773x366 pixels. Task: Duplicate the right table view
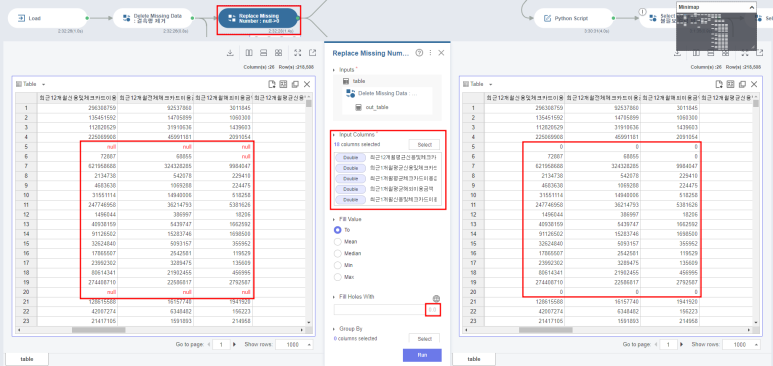click(742, 84)
